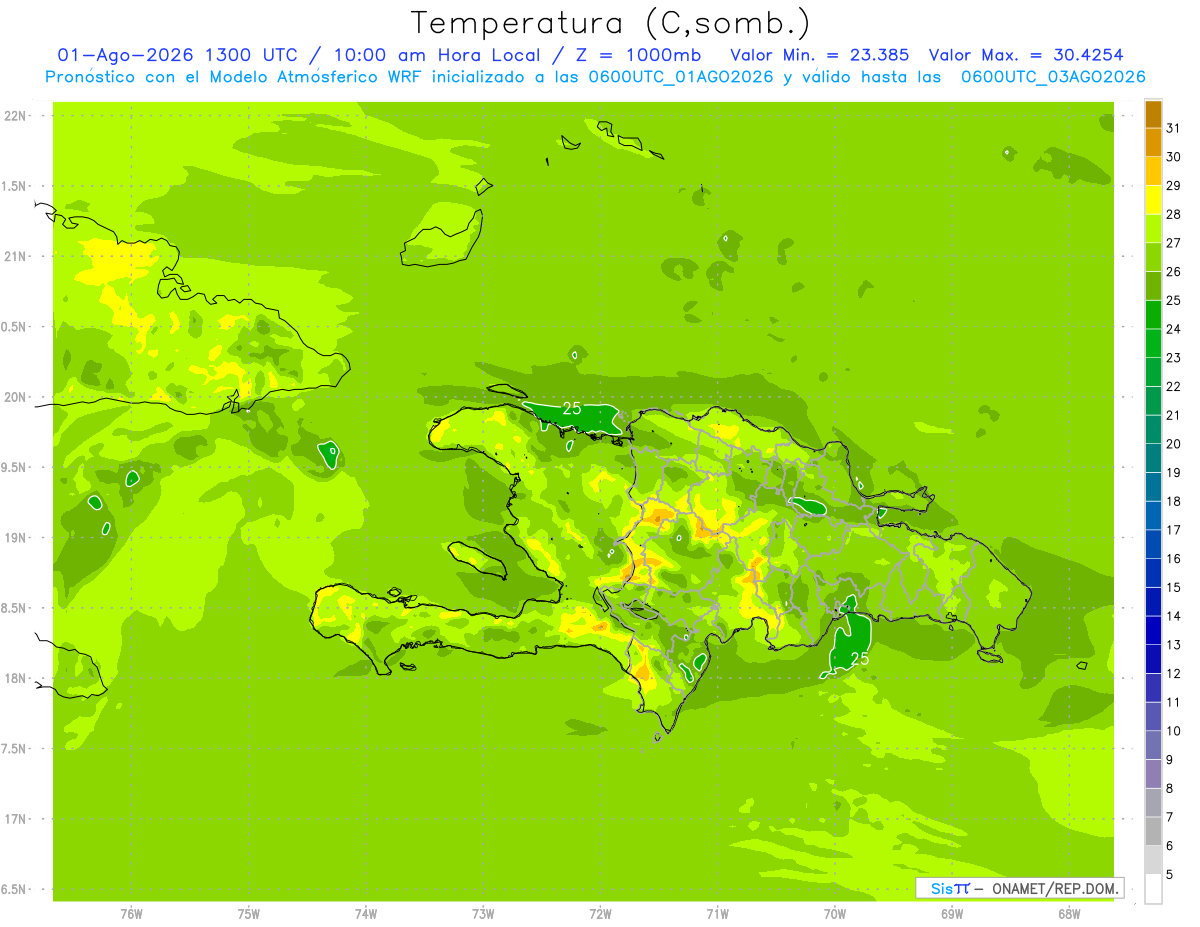Pick the purple colorbar segment between 8 and 9
Image resolution: width=1200 pixels, height=927 pixels.
pos(1153,774)
